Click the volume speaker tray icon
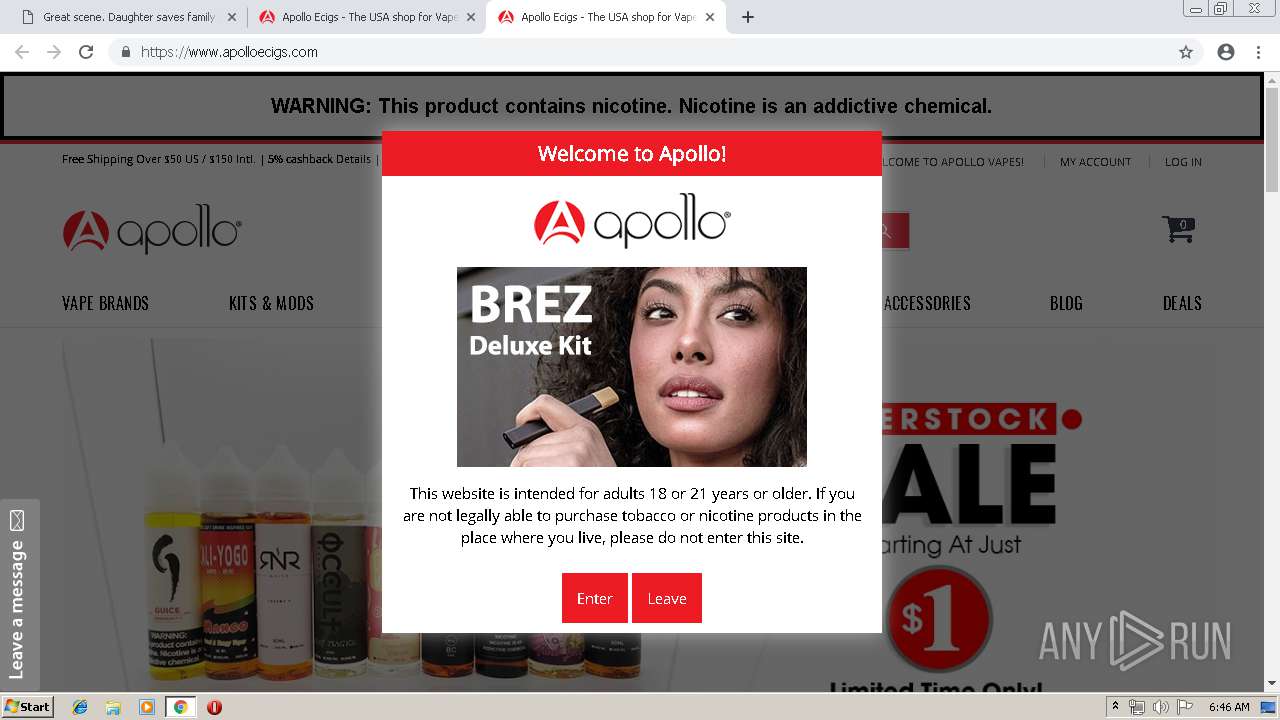This screenshot has height=720, width=1280. point(1160,707)
